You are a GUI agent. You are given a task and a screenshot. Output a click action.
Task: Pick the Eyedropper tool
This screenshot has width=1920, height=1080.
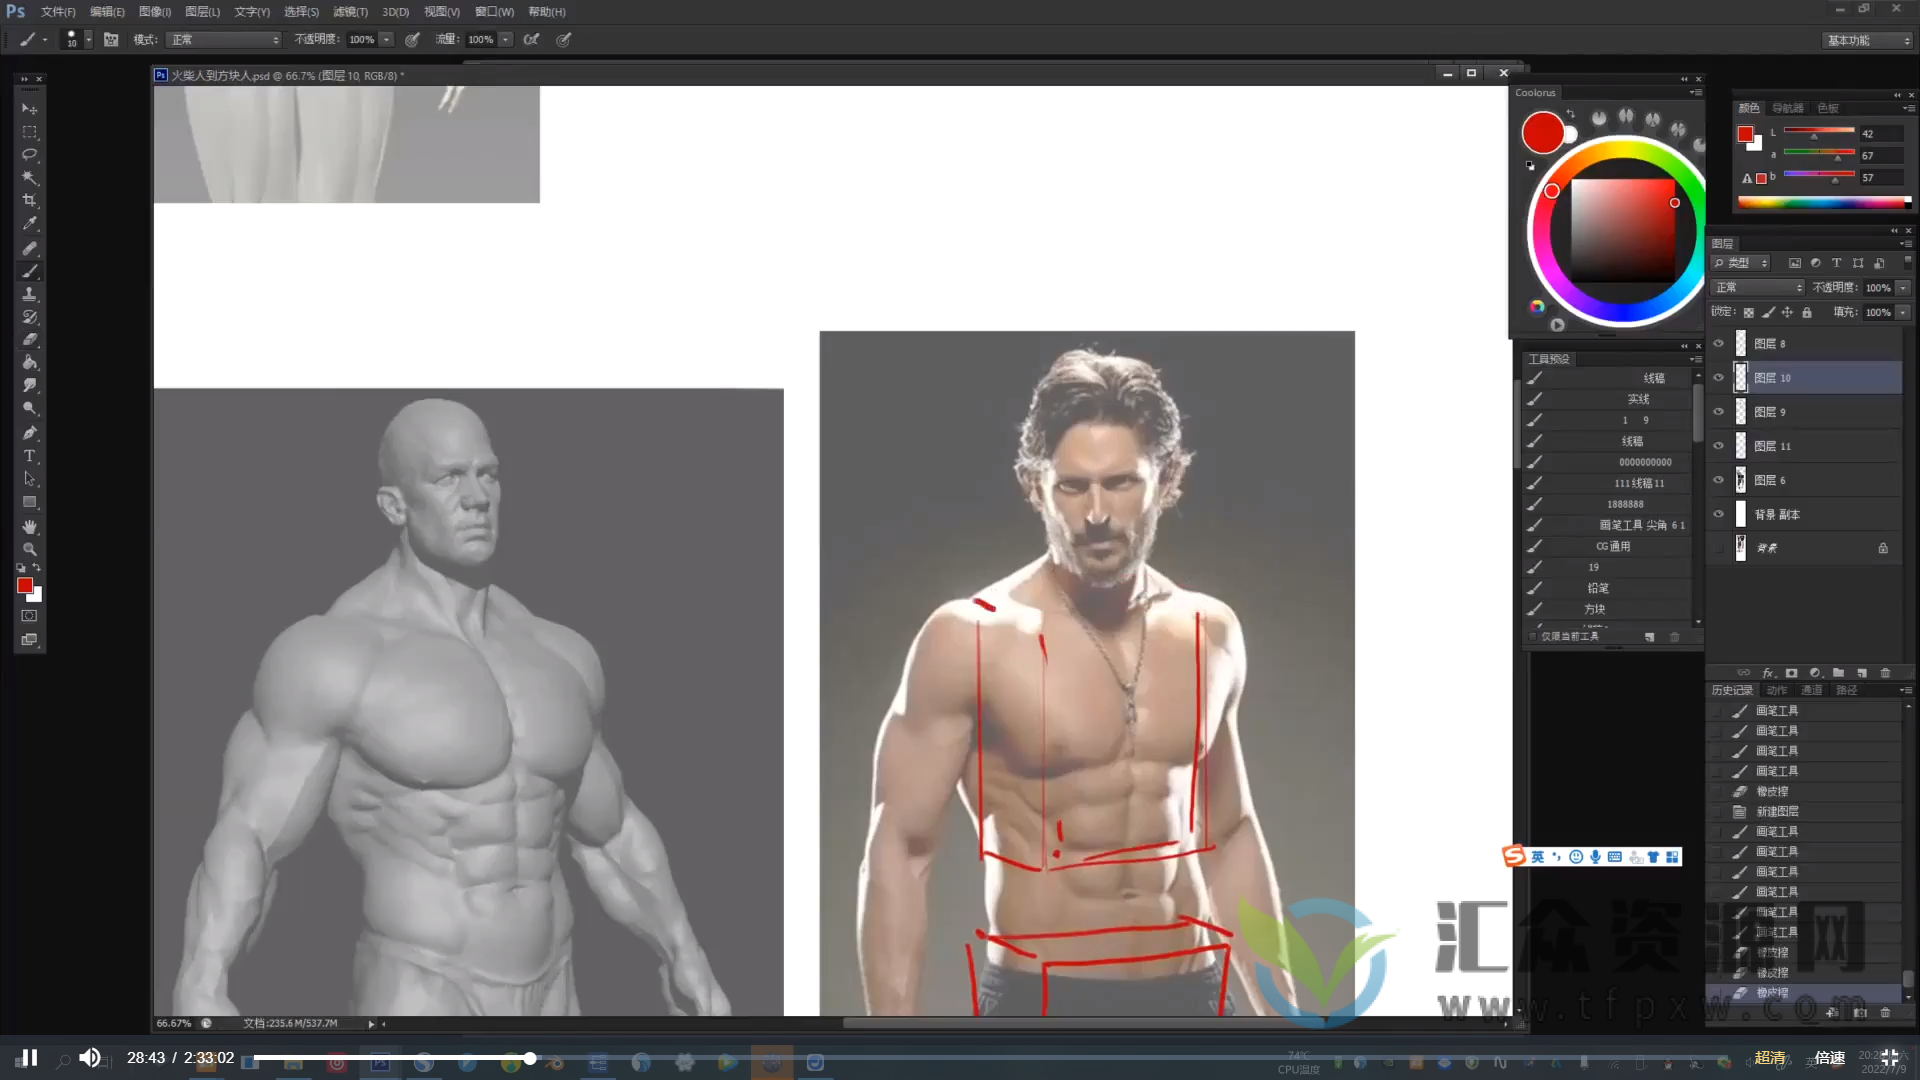click(x=29, y=224)
